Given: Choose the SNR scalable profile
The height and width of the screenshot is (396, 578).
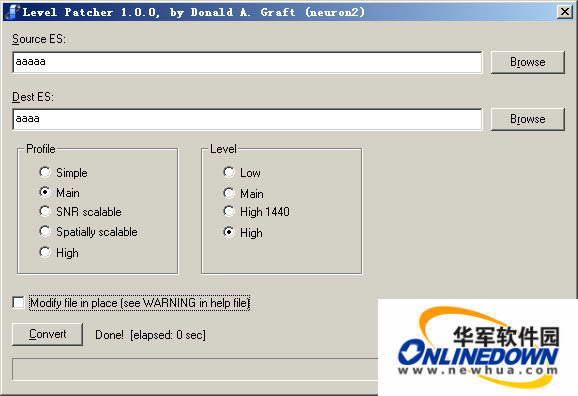Looking at the screenshot, I should [45, 211].
